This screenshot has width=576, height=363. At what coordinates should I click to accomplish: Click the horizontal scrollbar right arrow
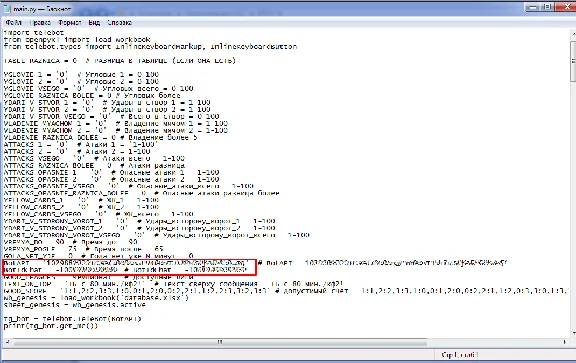coord(565,342)
